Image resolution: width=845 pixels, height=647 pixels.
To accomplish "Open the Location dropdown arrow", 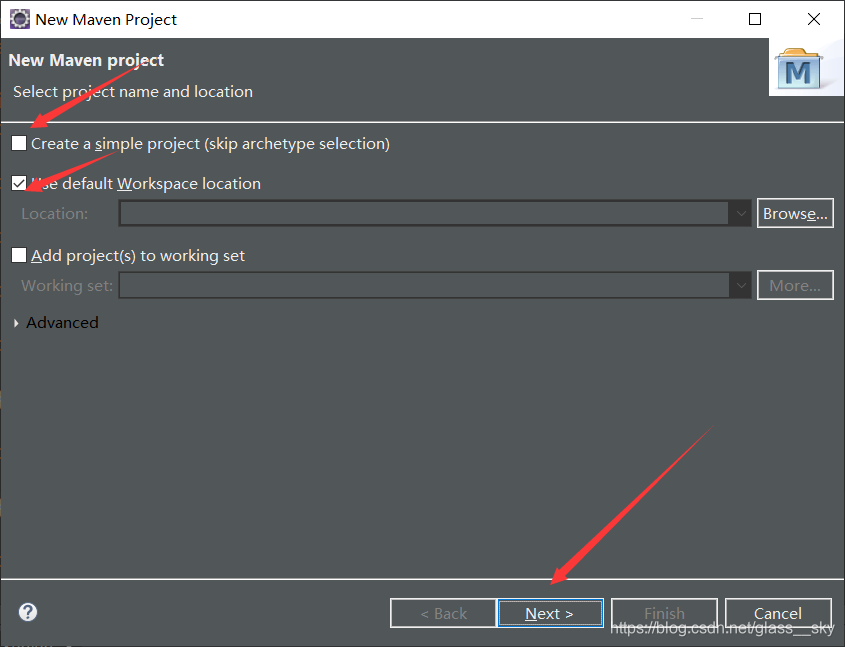I will coord(741,213).
